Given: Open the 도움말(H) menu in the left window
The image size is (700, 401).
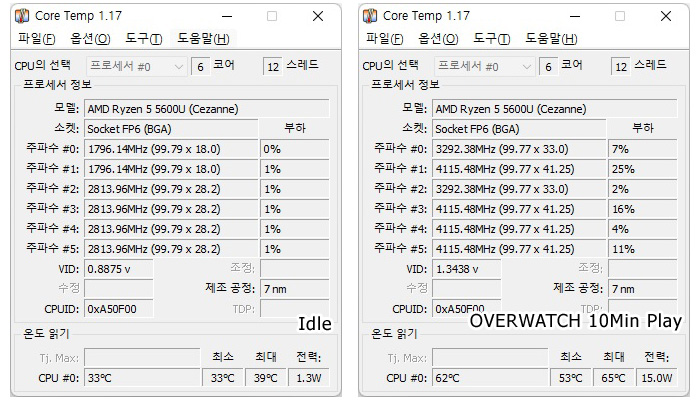Looking at the screenshot, I should point(203,39).
